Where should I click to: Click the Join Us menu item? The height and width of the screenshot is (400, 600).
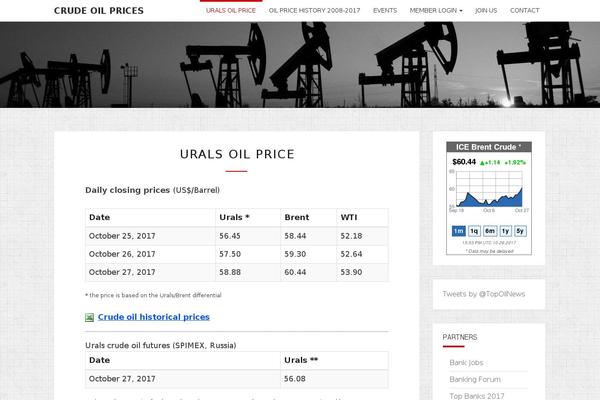tap(486, 10)
